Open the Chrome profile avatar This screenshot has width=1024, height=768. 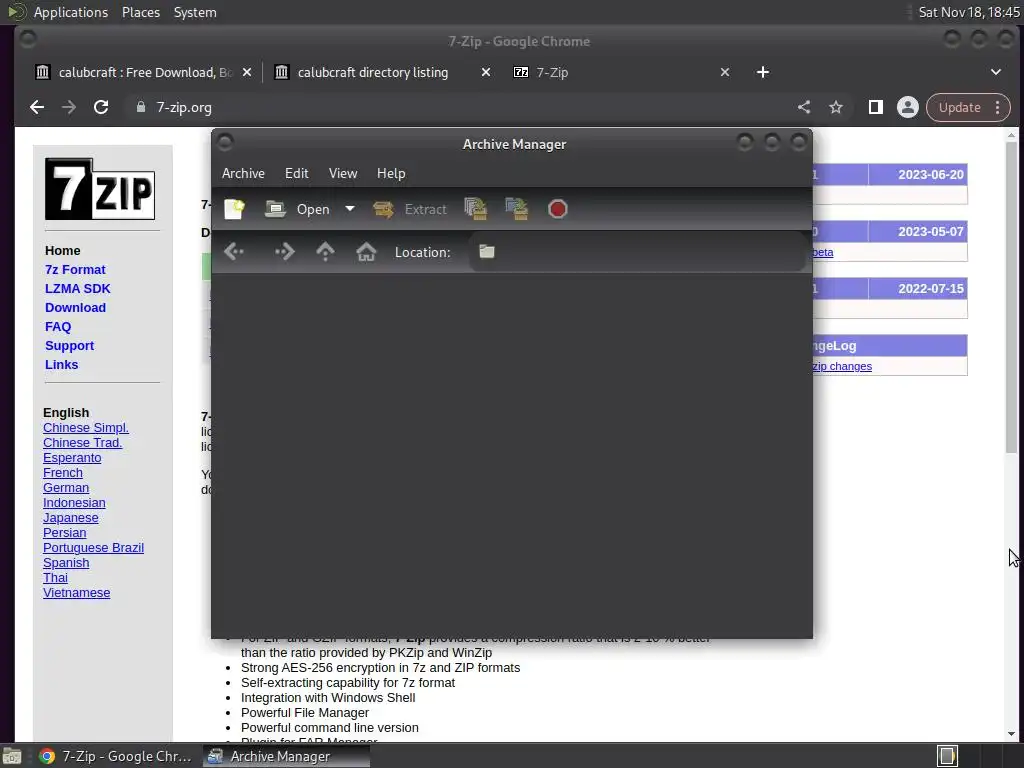coord(908,107)
